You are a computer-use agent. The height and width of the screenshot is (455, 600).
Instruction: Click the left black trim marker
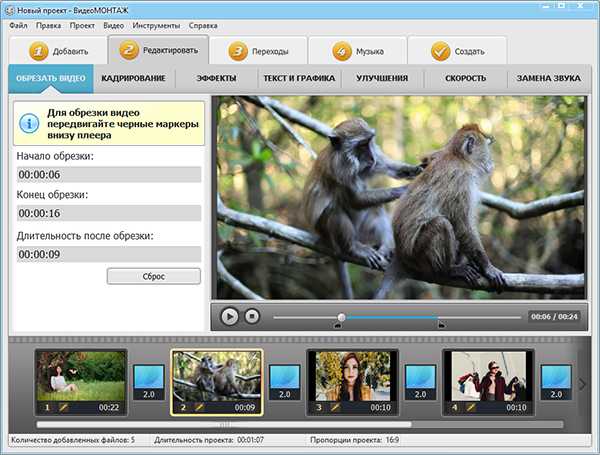(x=337, y=325)
